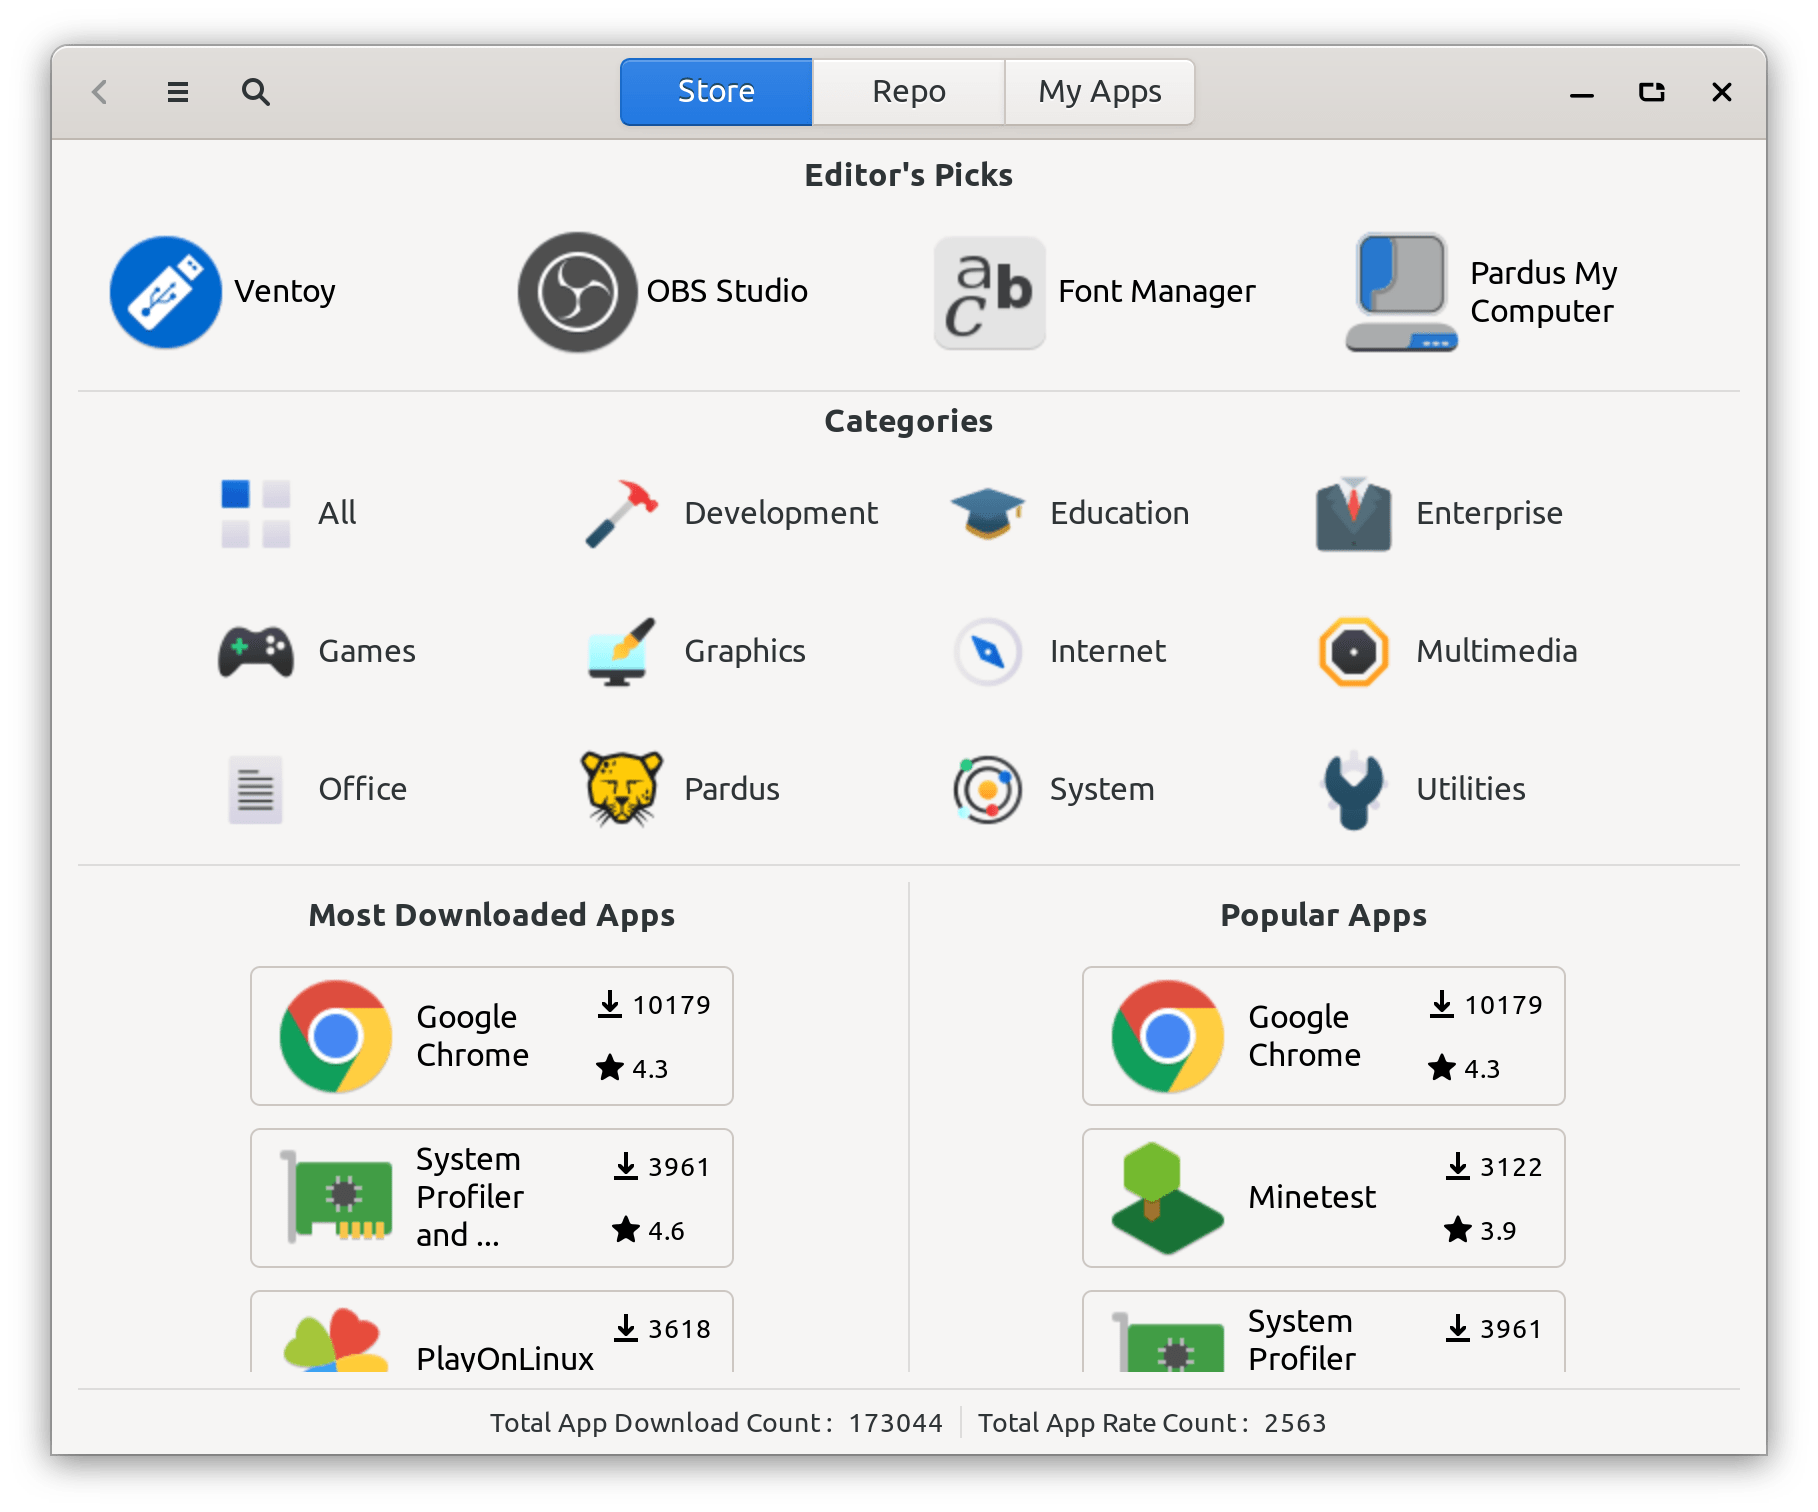Select the Education graduation cap icon
Viewport: 1818px width, 1512px height.
988,514
